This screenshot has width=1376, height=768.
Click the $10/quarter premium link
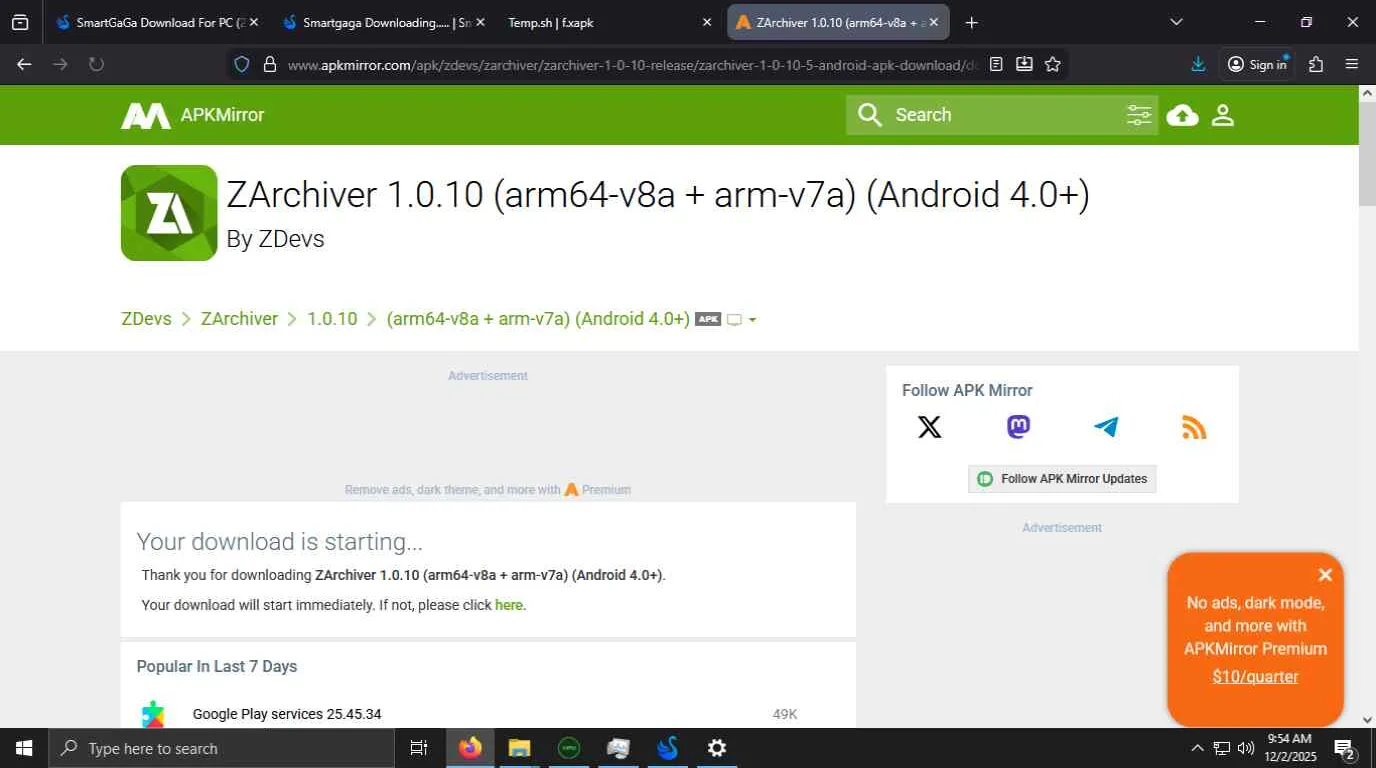[x=1255, y=677]
